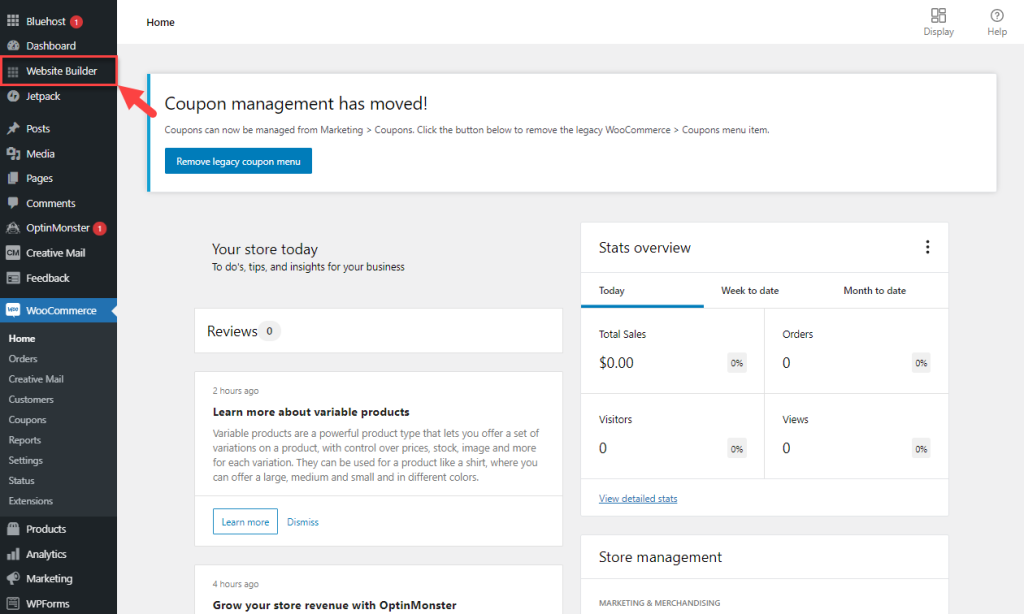1024x614 pixels.
Task: Open WooCommerce Settings submenu
Action: (25, 460)
